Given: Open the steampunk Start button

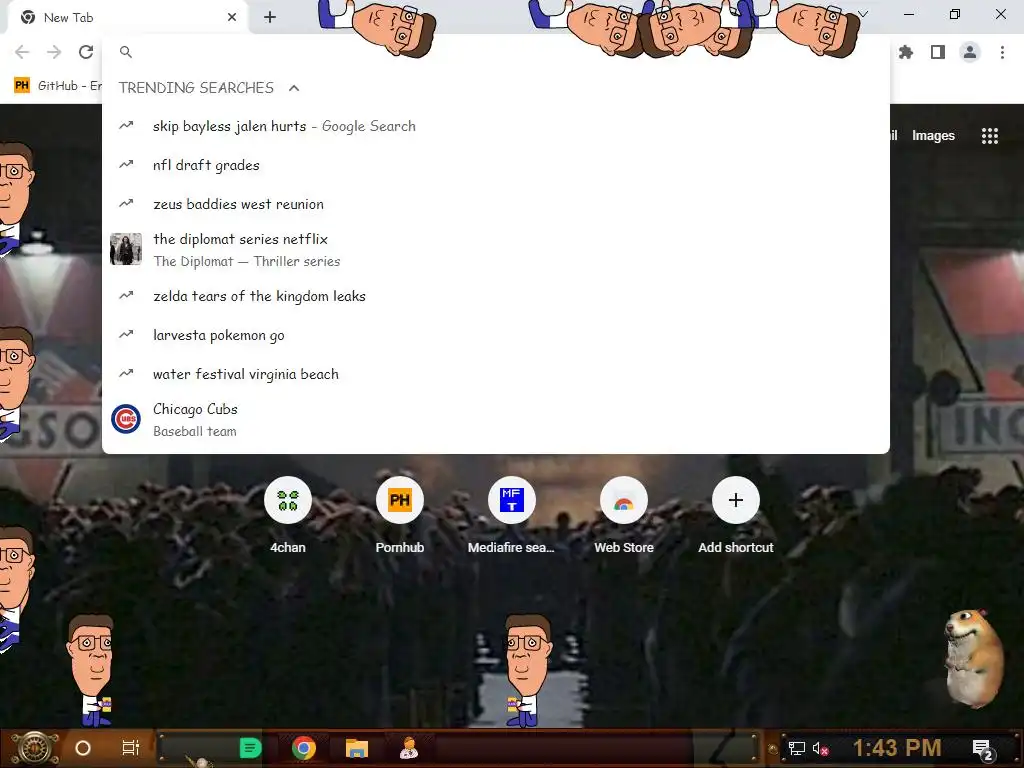Looking at the screenshot, I should coord(35,748).
